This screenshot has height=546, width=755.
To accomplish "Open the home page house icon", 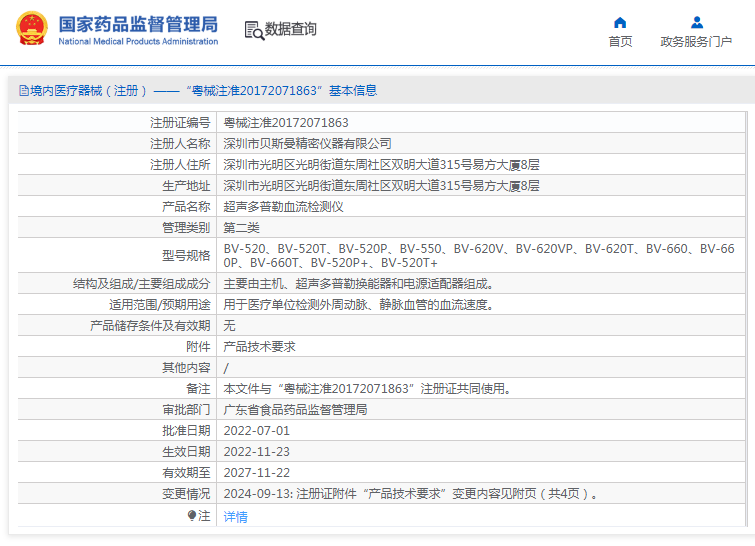I will (x=620, y=23).
